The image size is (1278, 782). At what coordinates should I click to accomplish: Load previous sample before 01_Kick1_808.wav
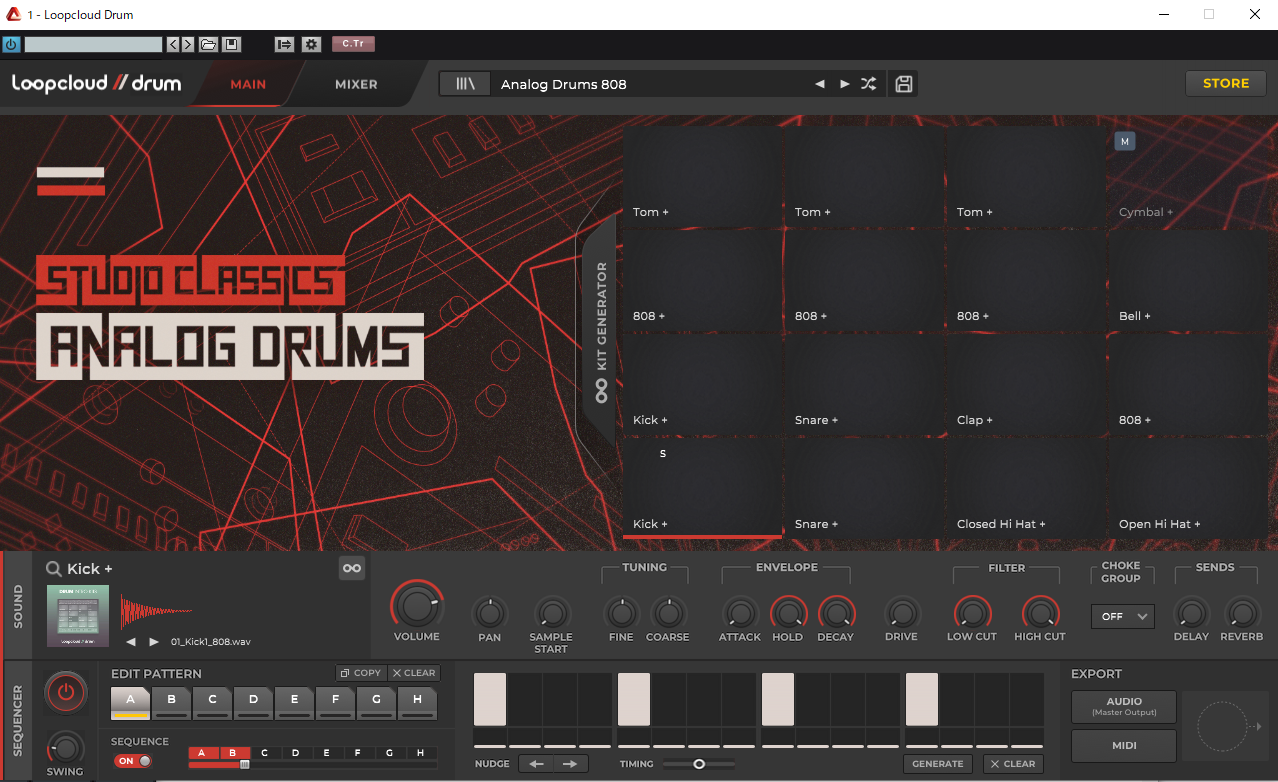[131, 641]
